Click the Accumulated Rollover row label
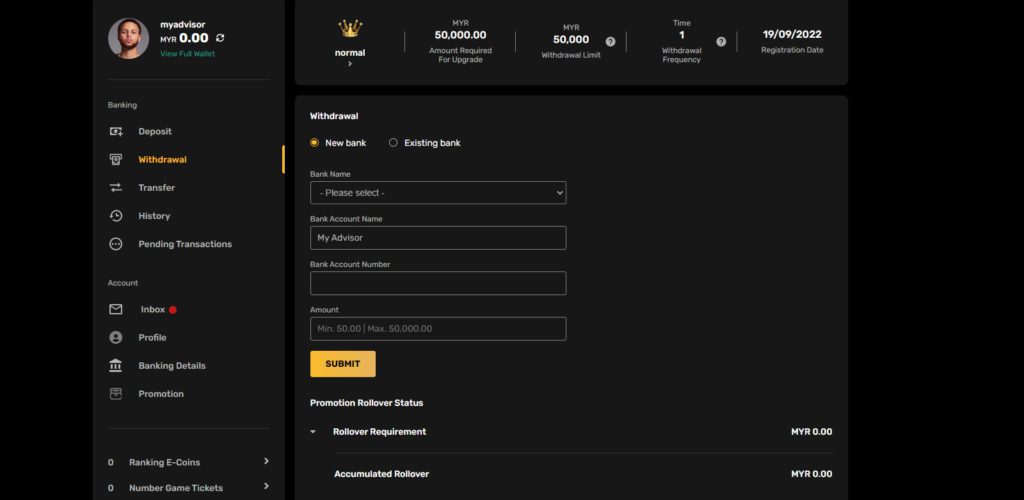The width and height of the screenshot is (1024, 500). coord(381,474)
